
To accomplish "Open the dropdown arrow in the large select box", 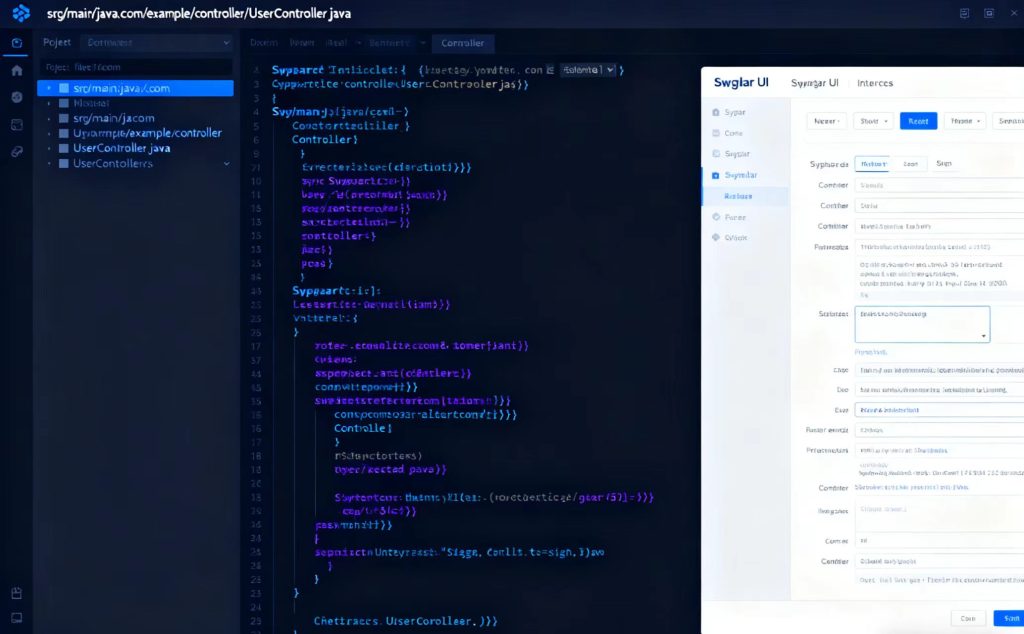I will 984,336.
